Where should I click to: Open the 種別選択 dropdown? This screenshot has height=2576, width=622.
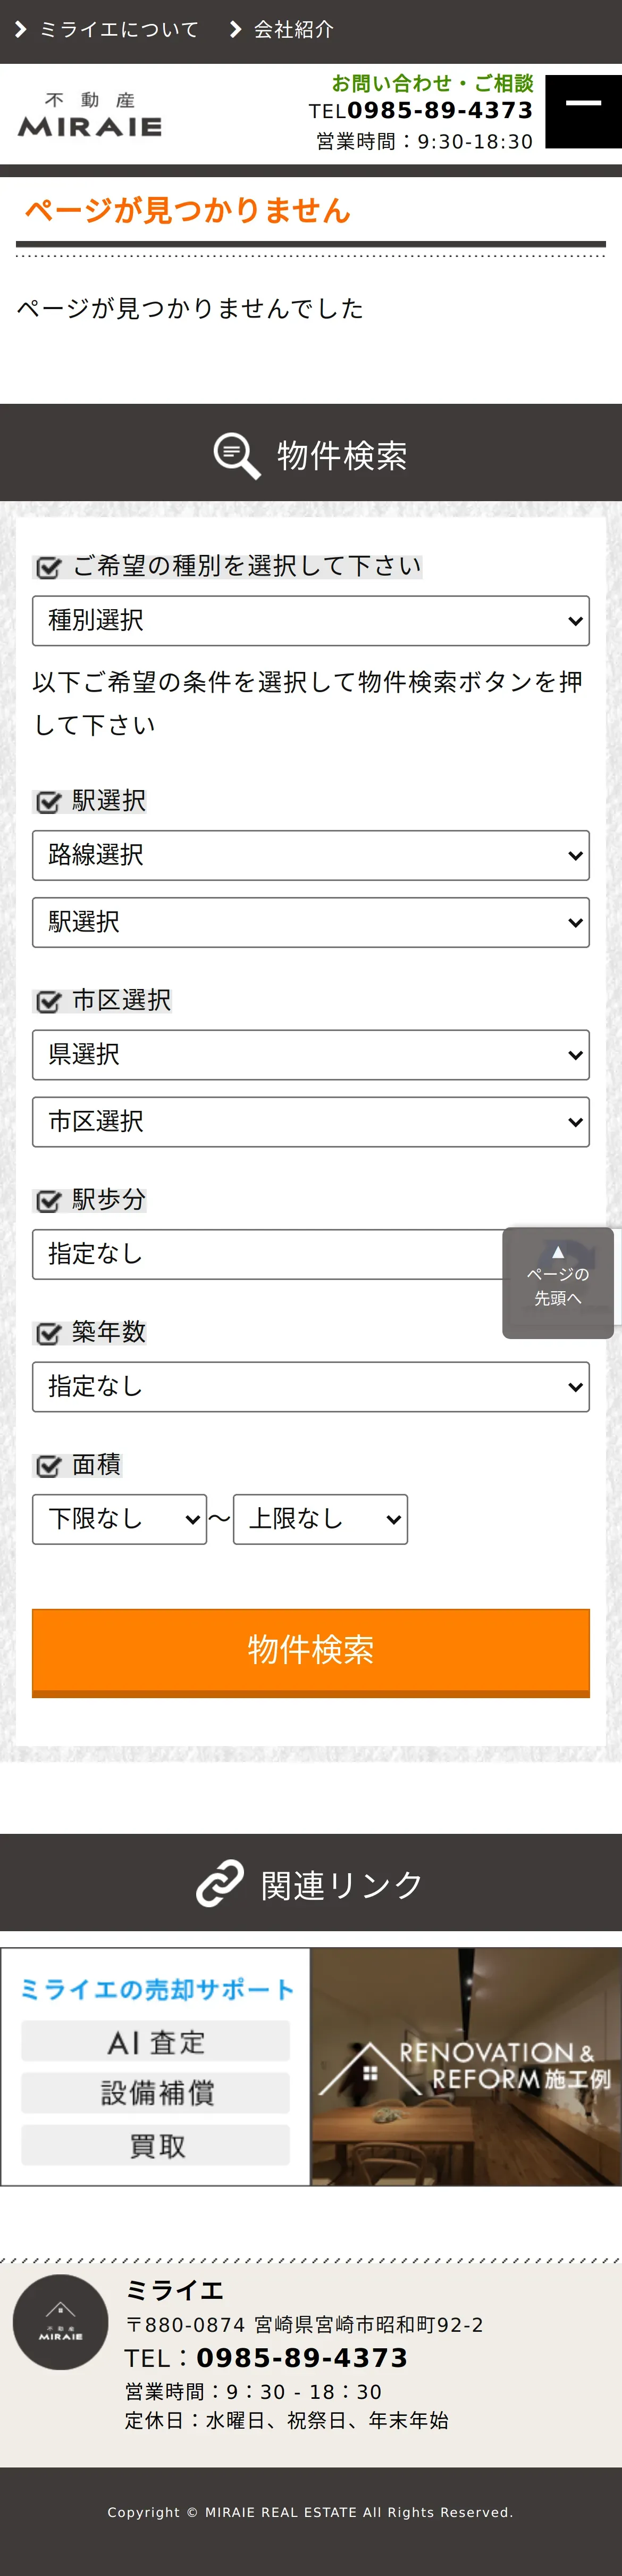(310, 621)
